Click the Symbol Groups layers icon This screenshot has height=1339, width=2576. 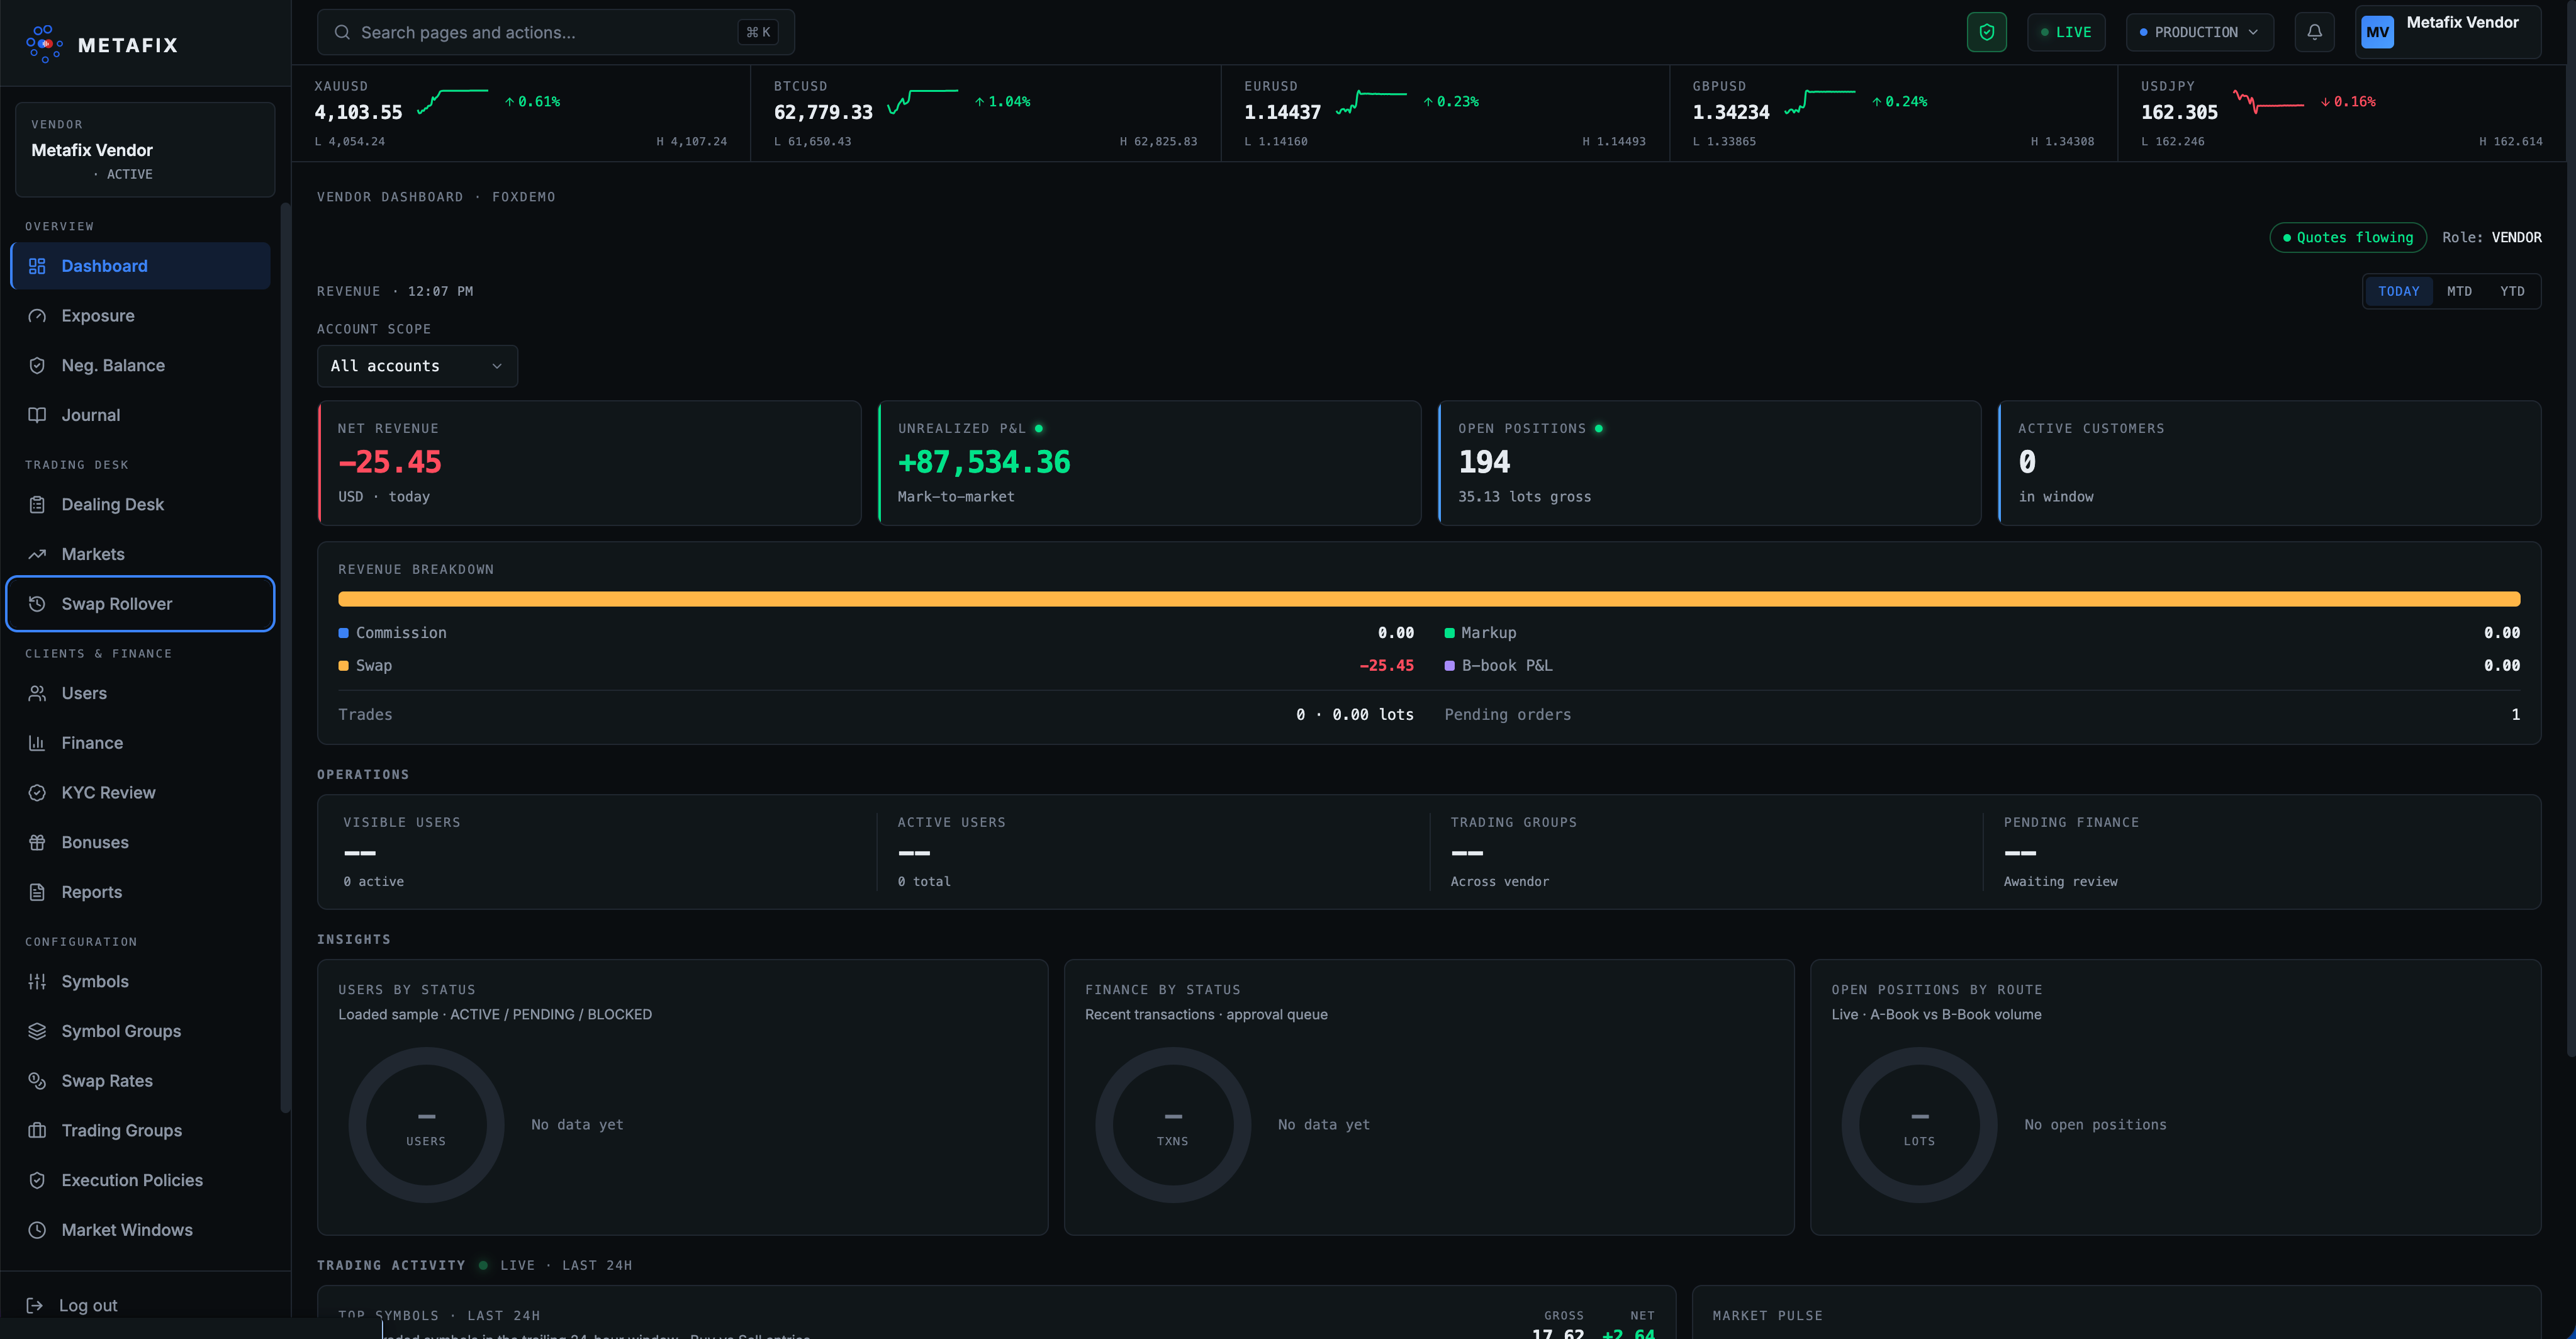coord(37,1031)
